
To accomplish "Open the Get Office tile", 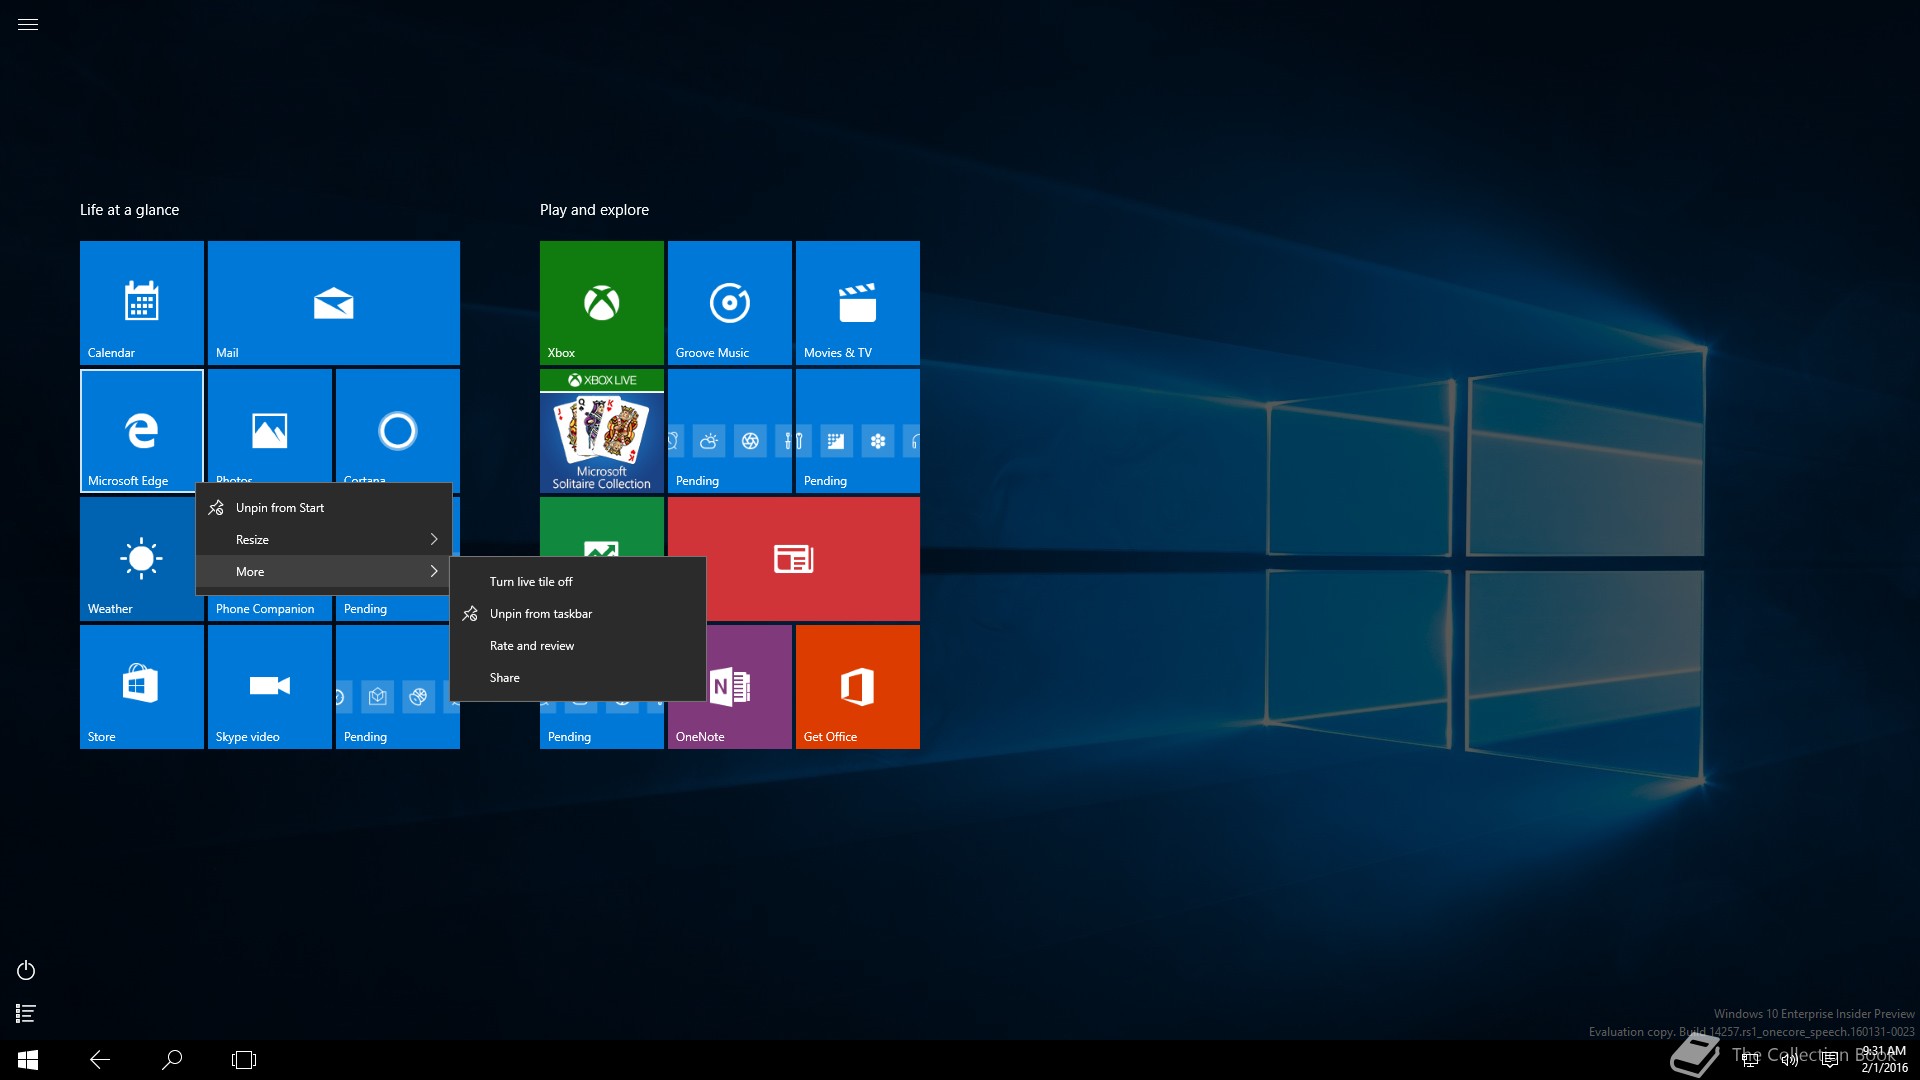I will [x=858, y=686].
